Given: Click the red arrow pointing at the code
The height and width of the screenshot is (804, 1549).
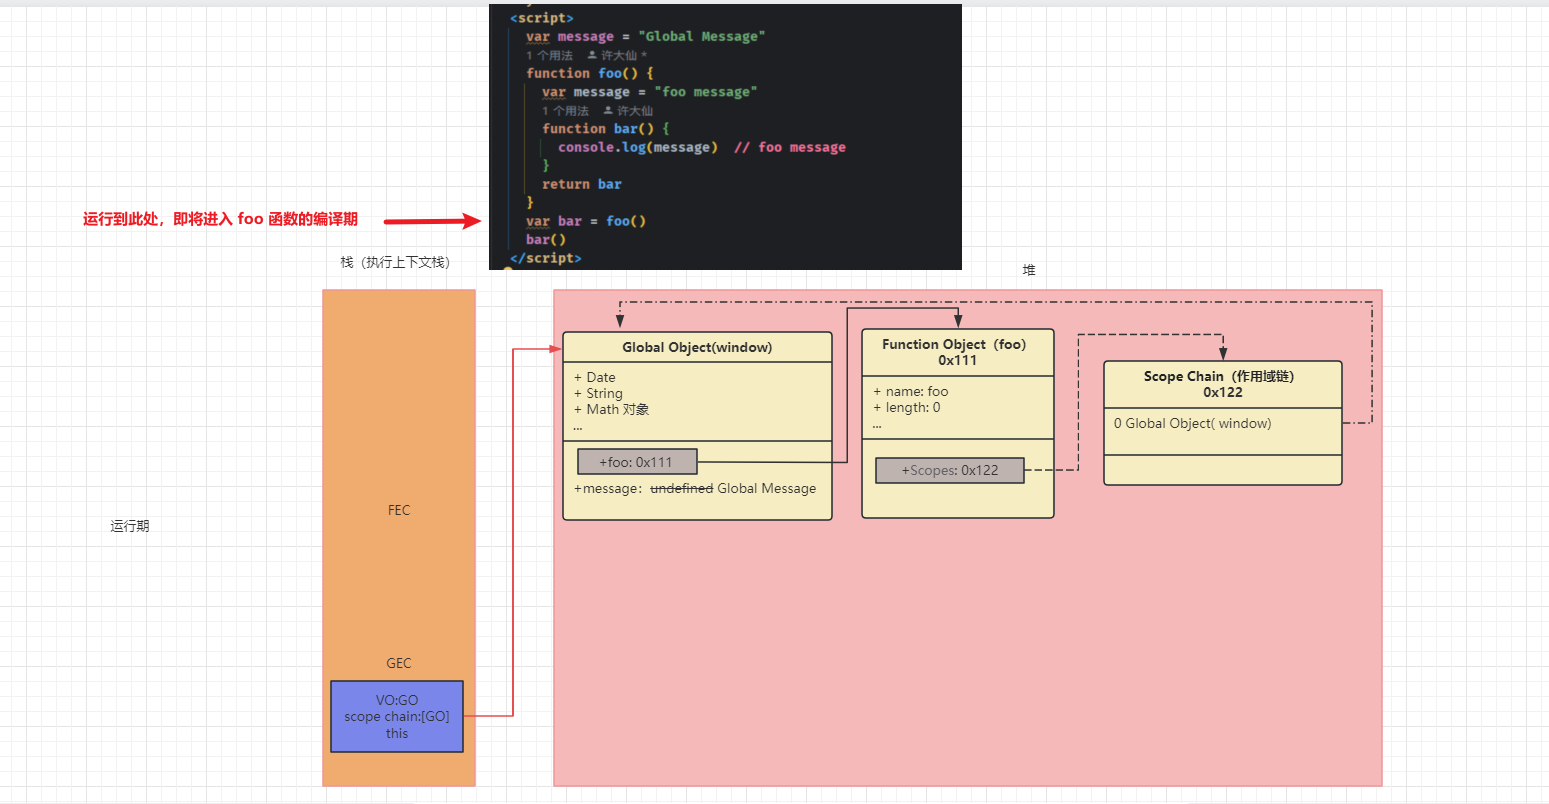Looking at the screenshot, I should [x=432, y=221].
